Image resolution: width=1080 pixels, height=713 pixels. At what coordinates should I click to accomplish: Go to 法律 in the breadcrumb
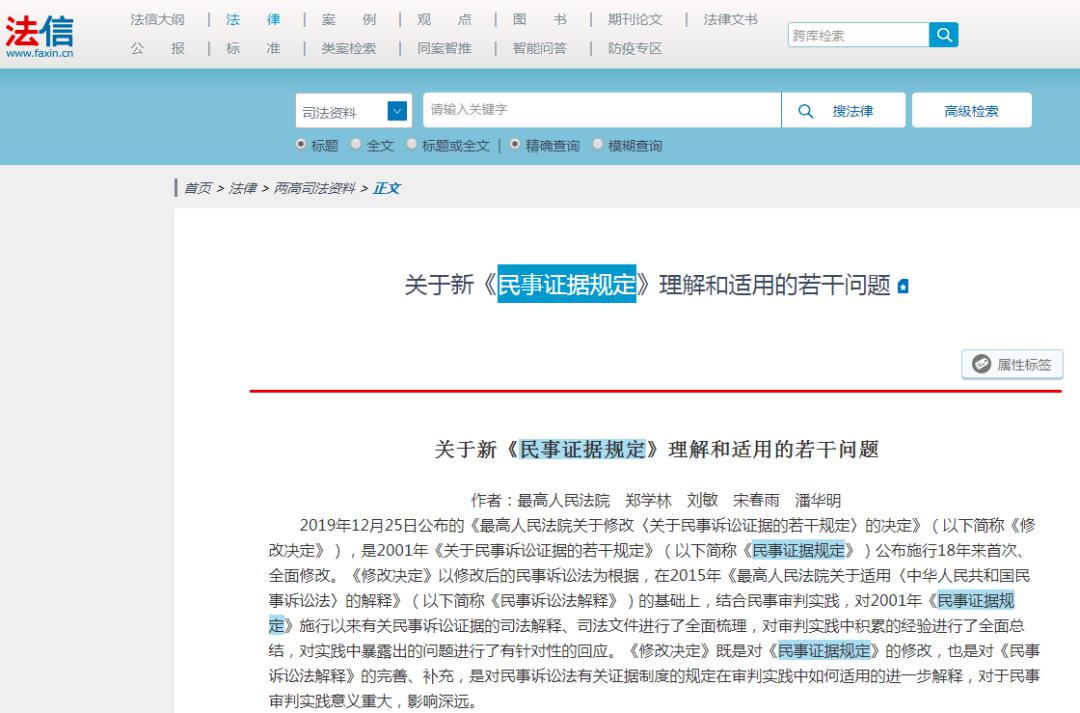click(242, 188)
